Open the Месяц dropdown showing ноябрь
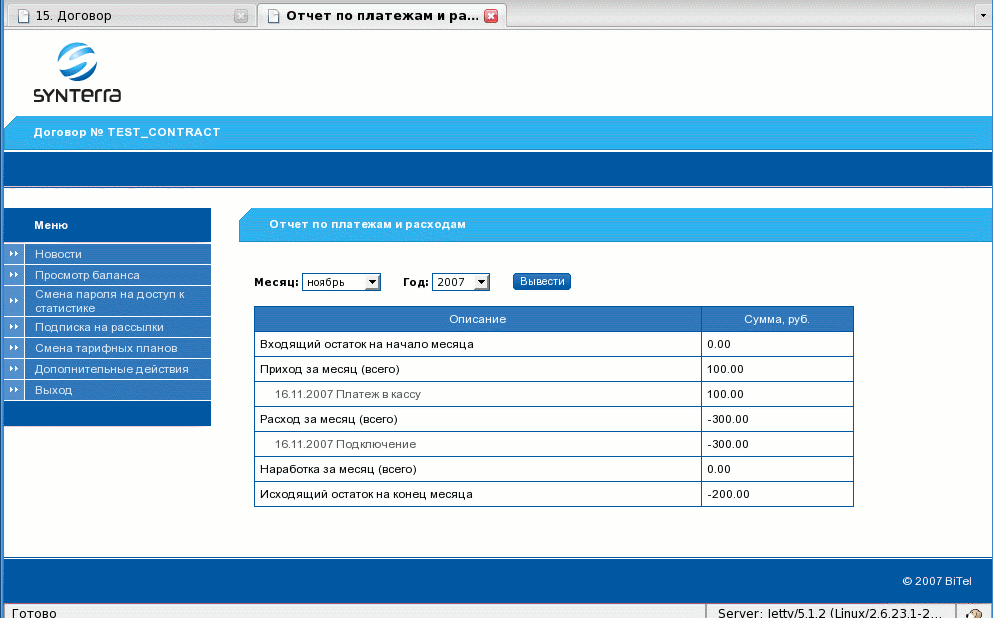This screenshot has height=618, width=993. pyautogui.click(x=341, y=283)
